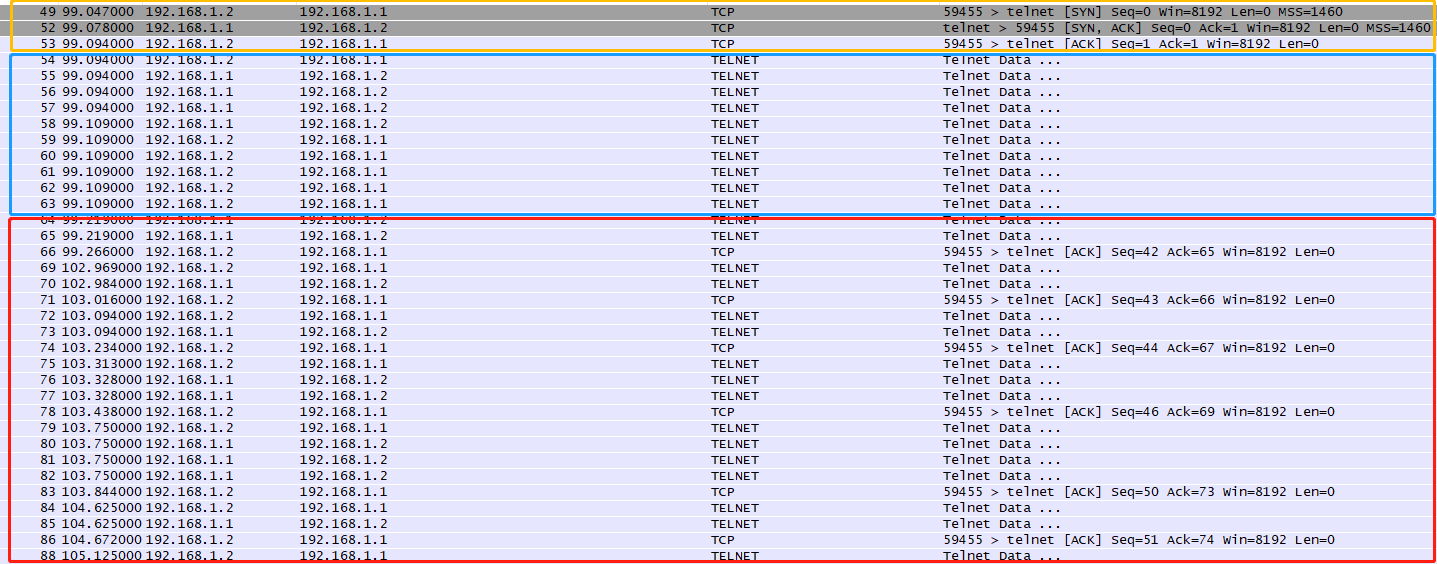Click TCP packet 78 with Ack=69

pyautogui.click(x=700, y=412)
